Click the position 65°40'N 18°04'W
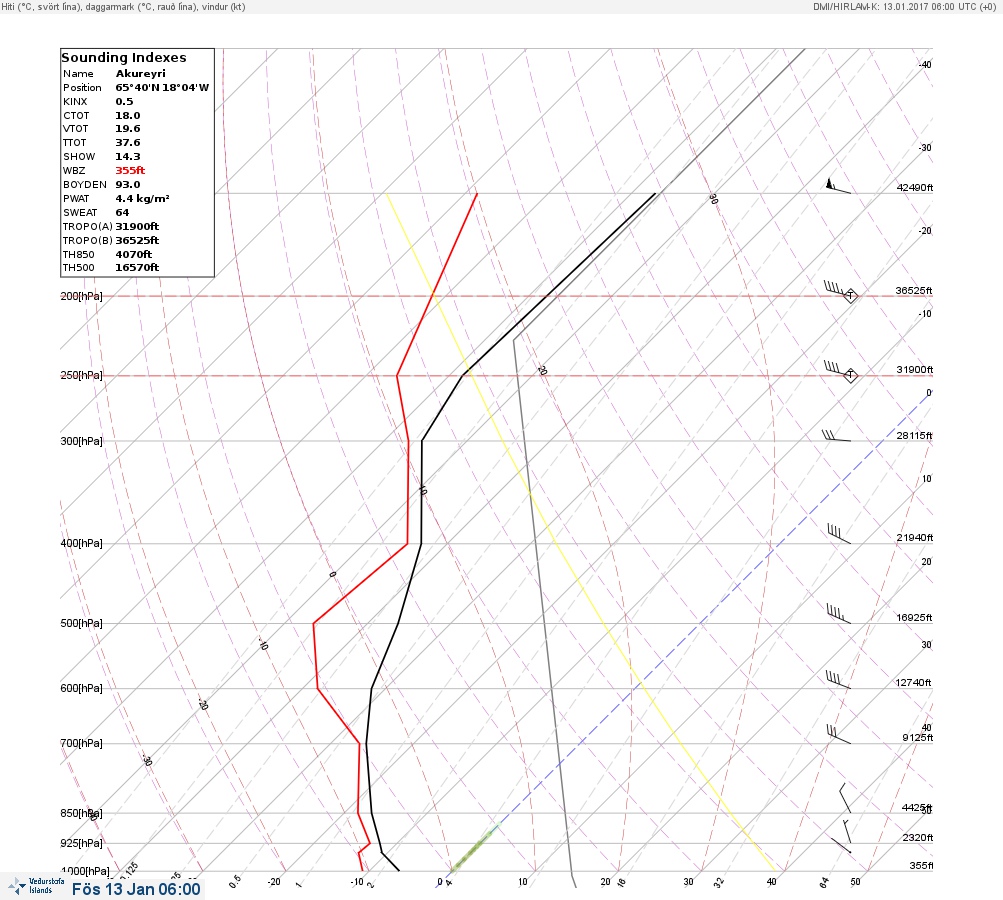This screenshot has height=900, width=1003. [x=162, y=88]
